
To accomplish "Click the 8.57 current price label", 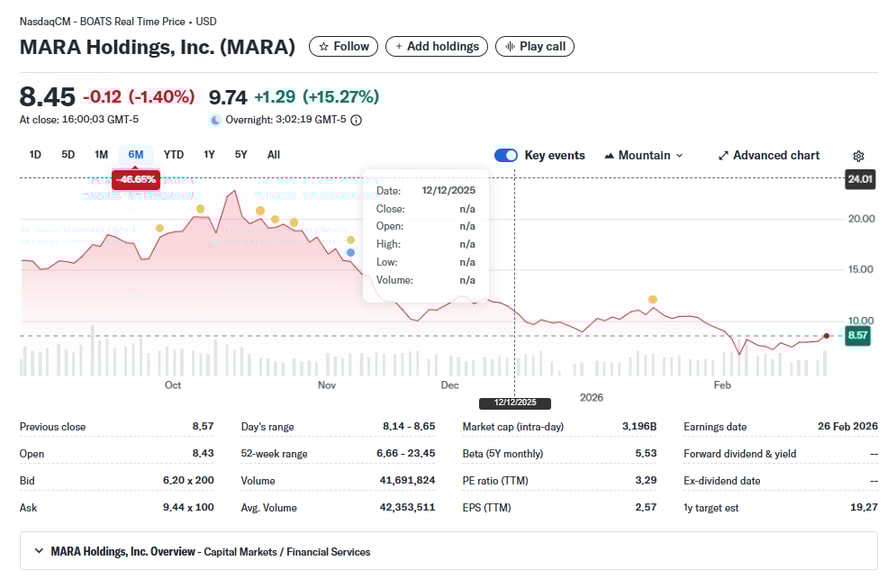I will 858,336.
